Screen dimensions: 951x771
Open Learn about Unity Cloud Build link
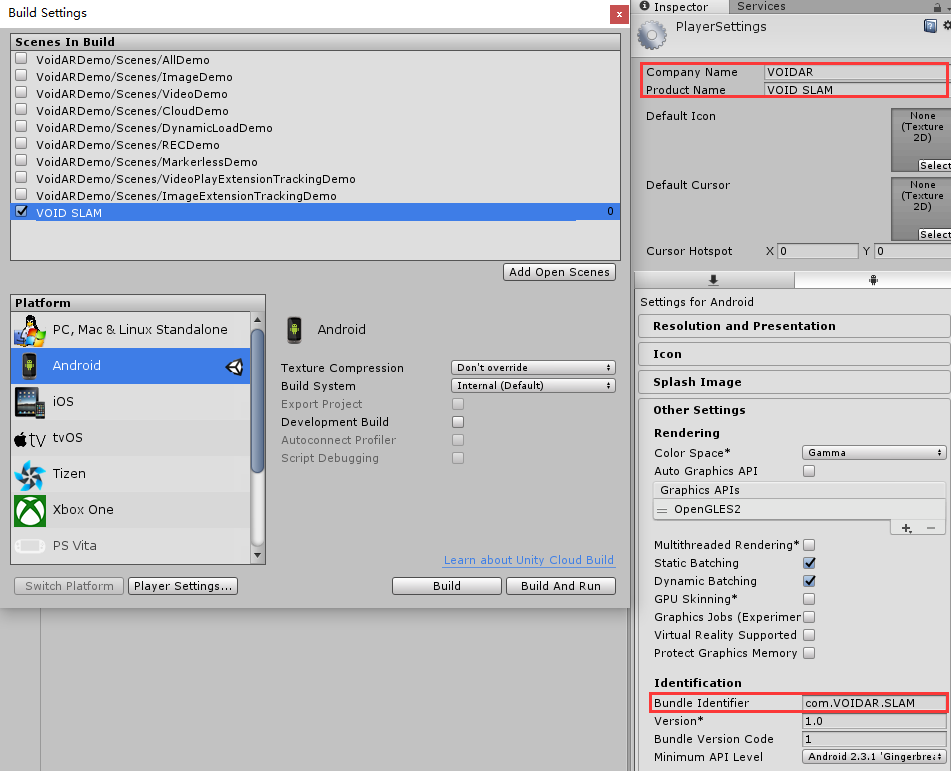528,561
